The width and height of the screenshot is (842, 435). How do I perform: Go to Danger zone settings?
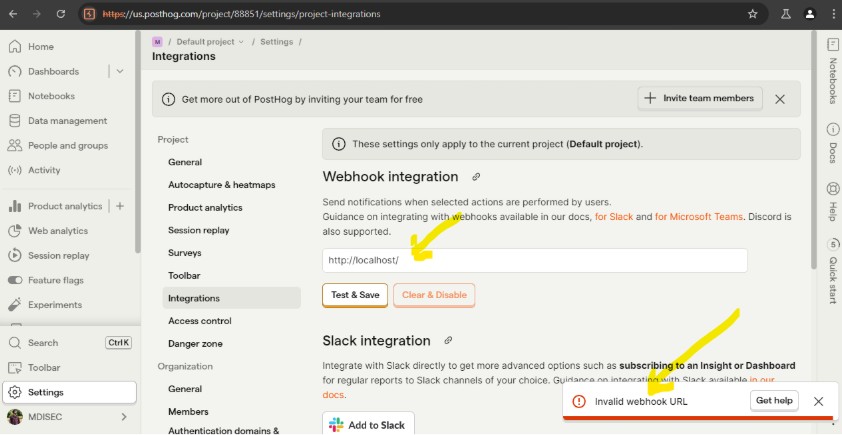195,344
